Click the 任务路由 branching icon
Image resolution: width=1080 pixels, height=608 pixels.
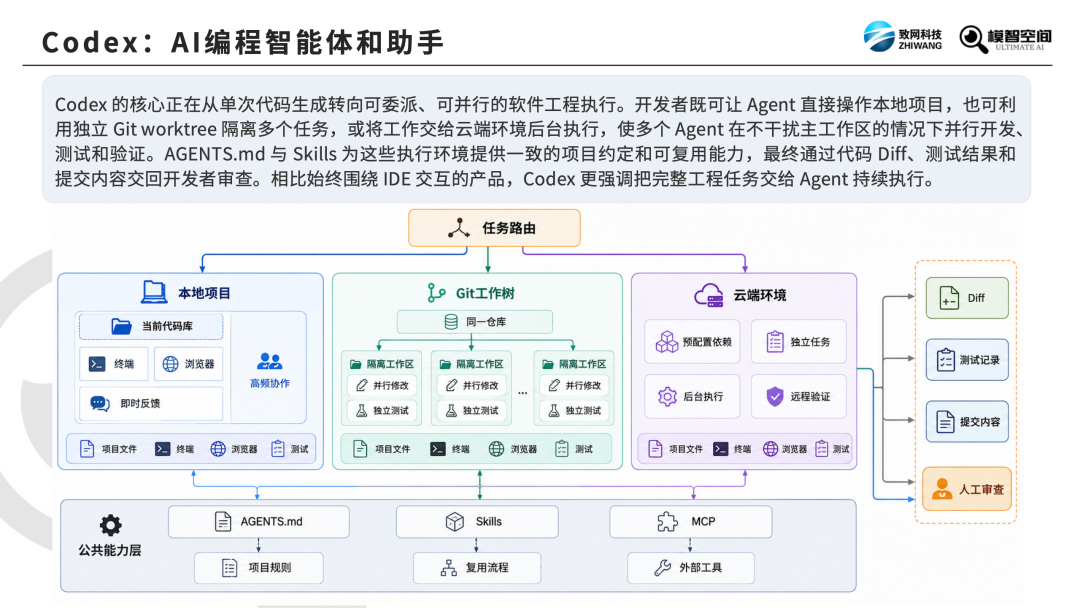459,228
